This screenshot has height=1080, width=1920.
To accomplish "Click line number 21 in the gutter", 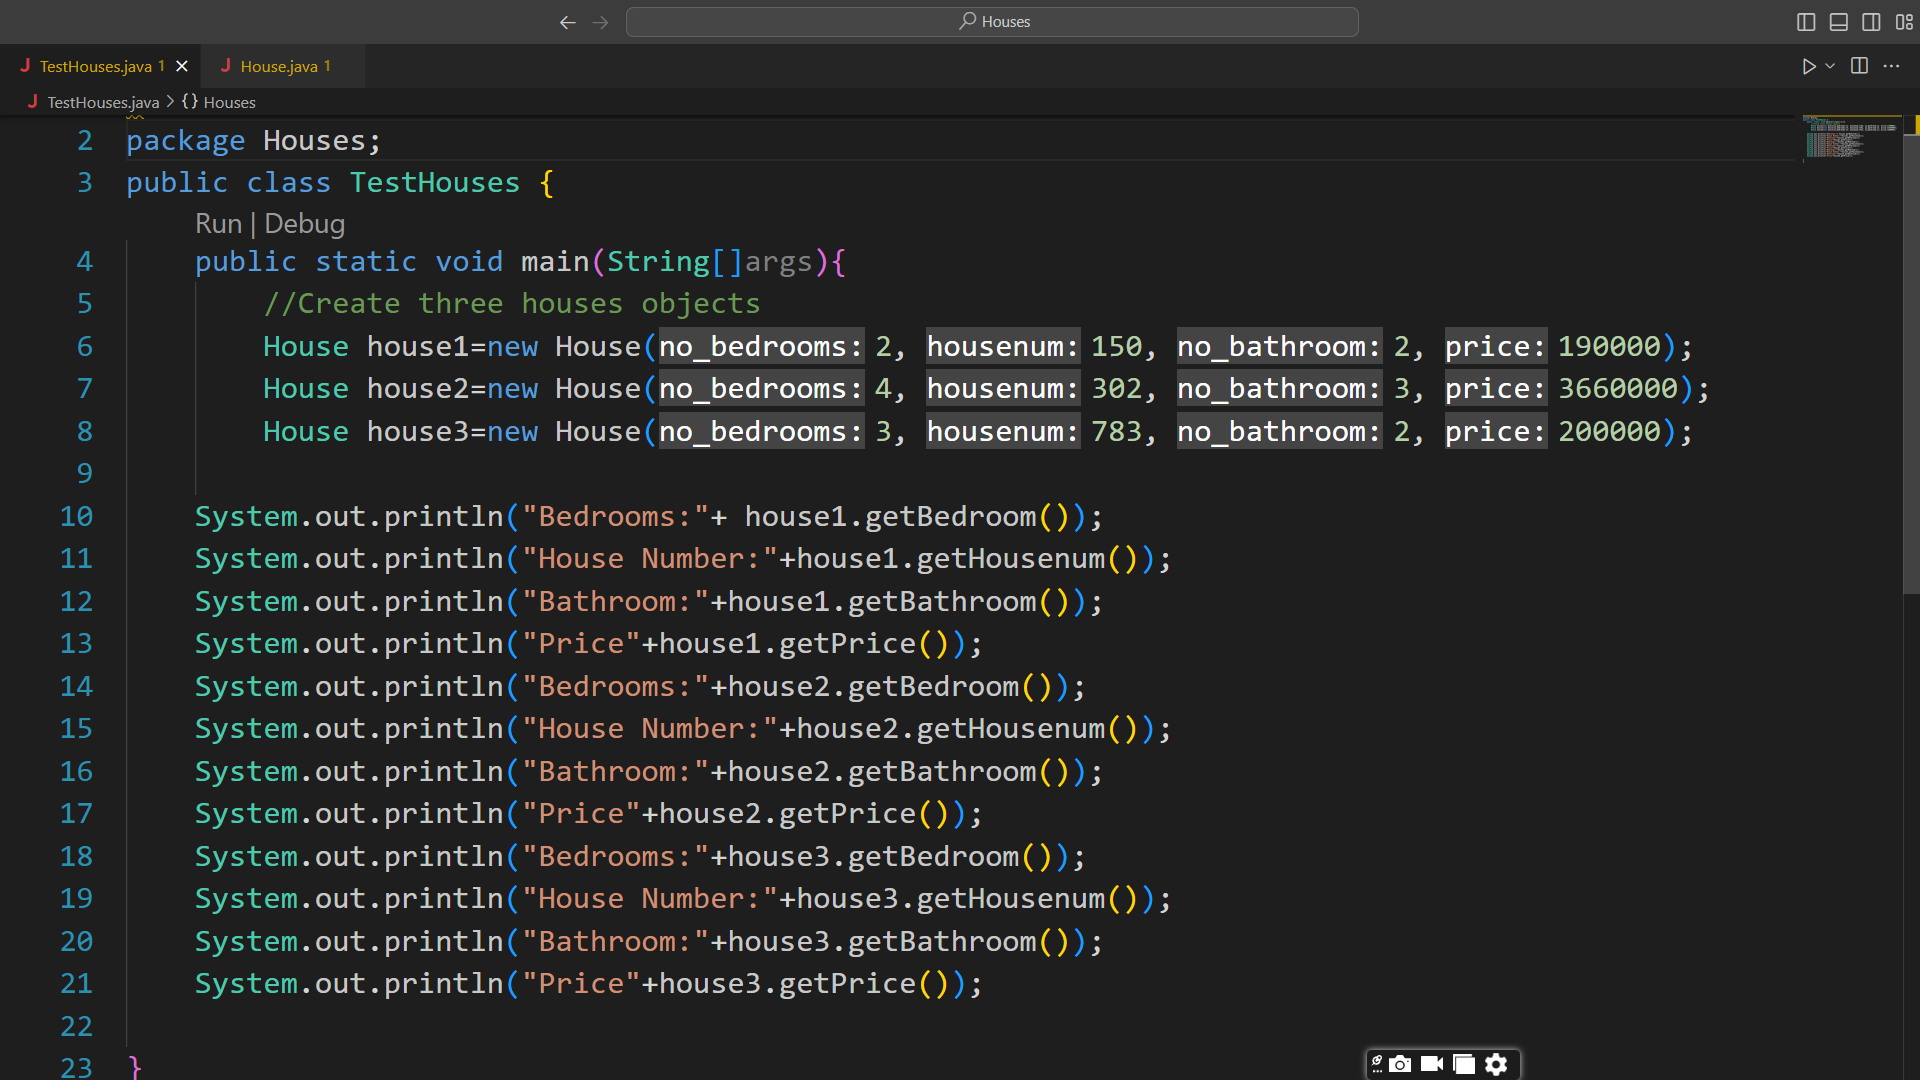I will [76, 983].
